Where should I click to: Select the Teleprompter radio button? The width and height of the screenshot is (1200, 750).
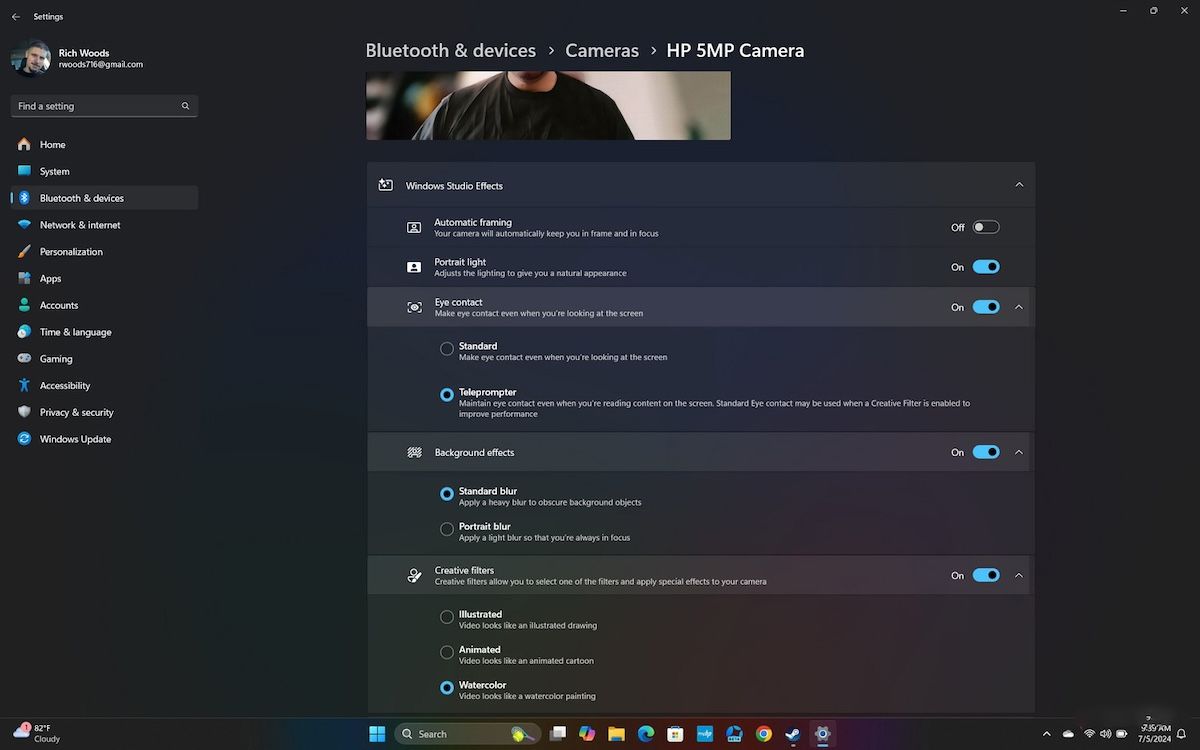[x=447, y=395]
